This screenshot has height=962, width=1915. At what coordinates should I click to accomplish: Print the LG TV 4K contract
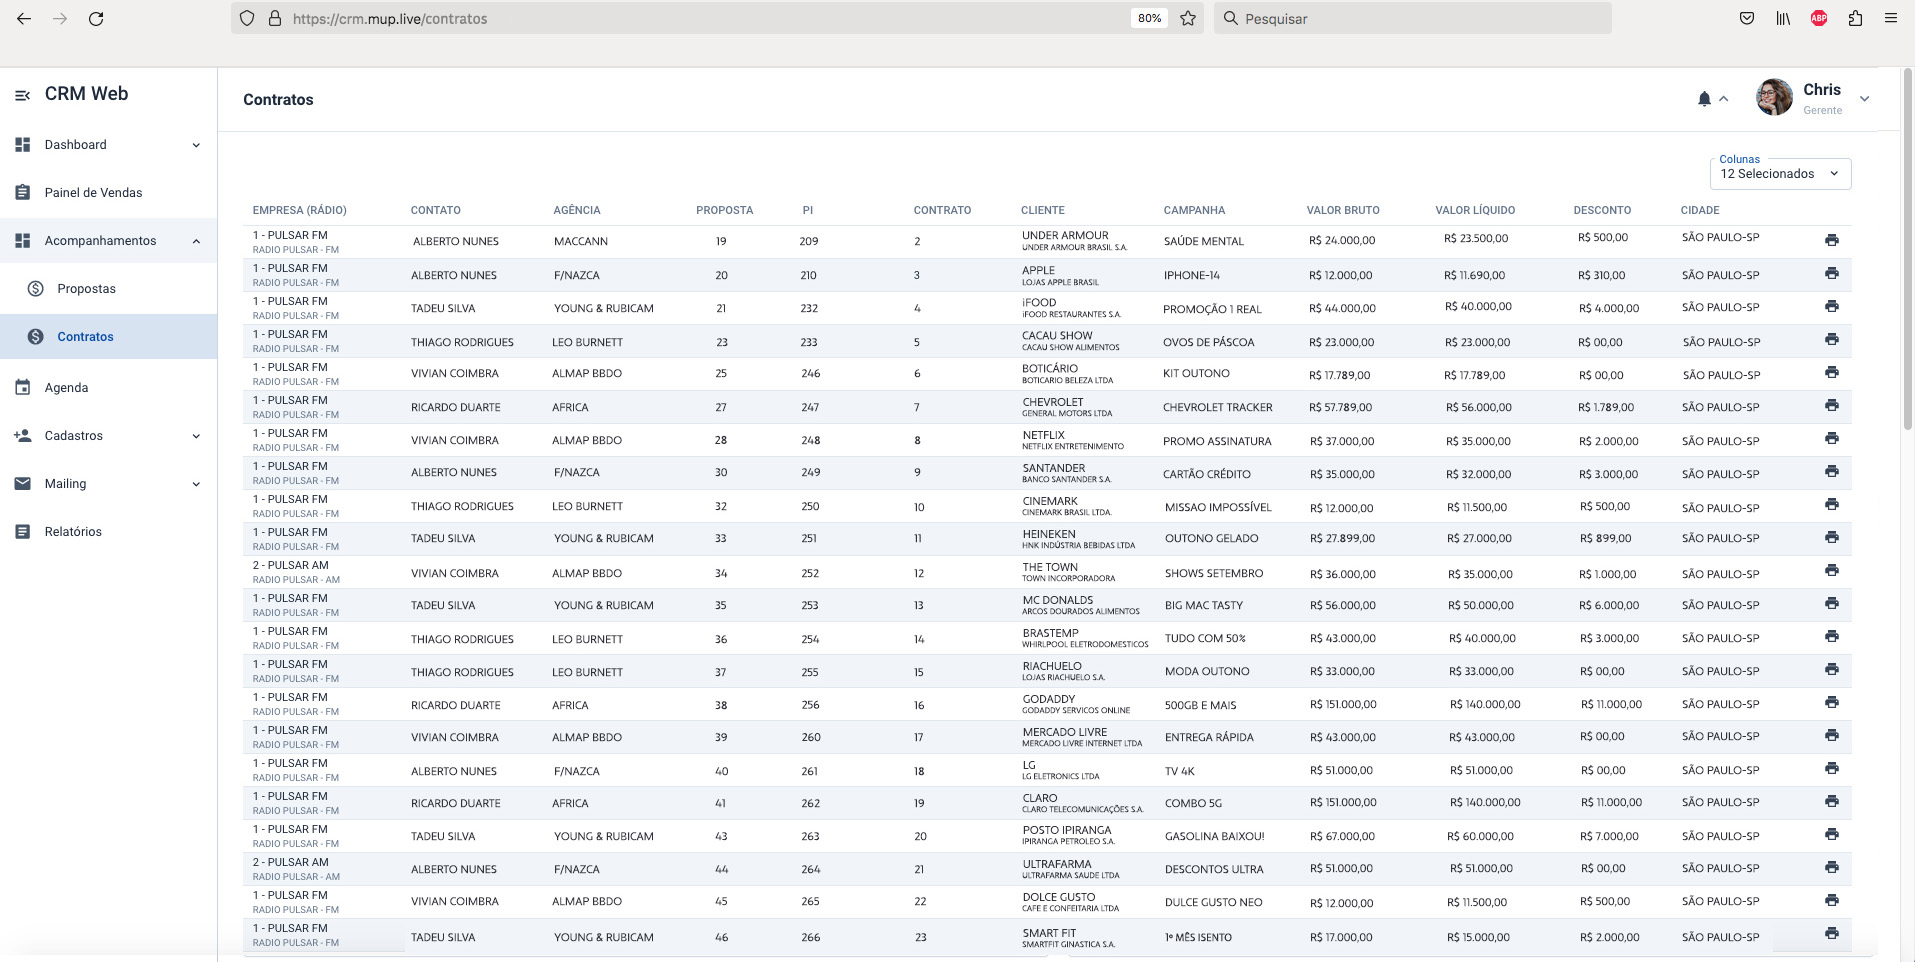coord(1831,768)
